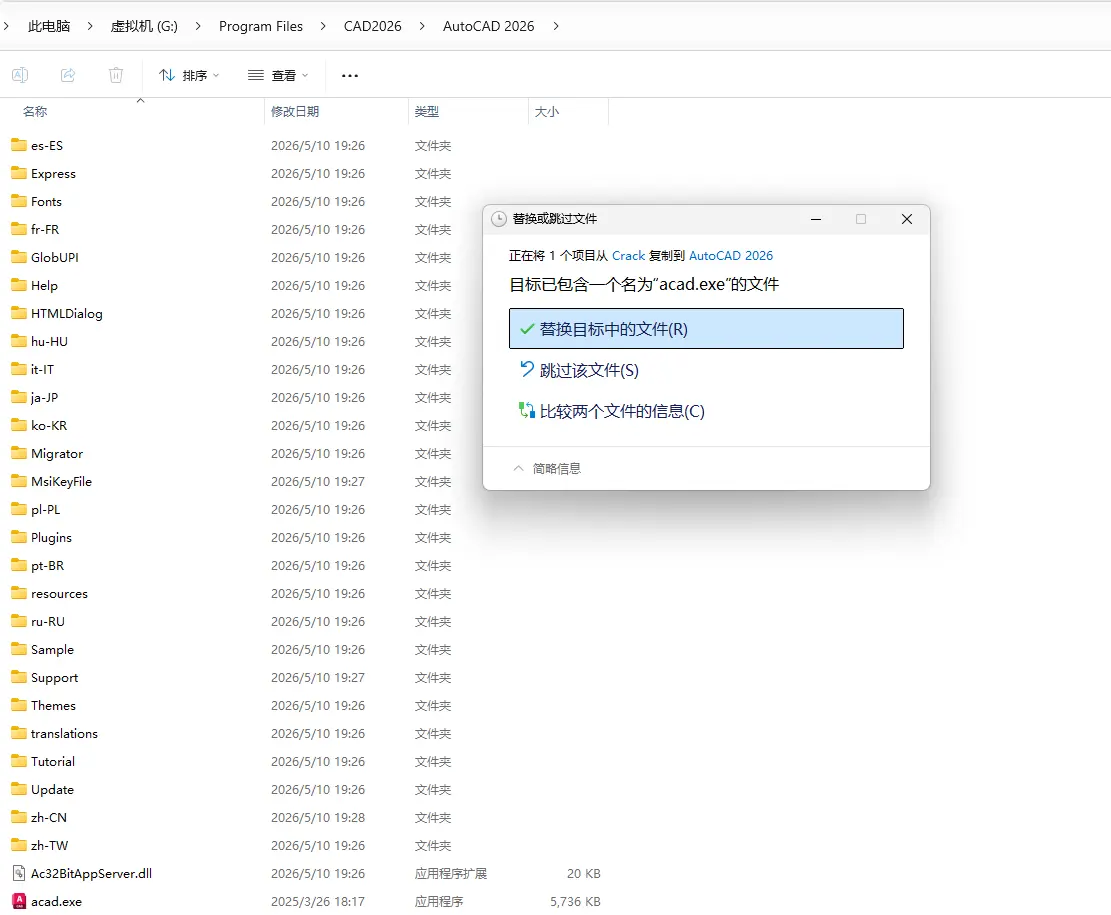Select the acad.exe application file icon
The image size is (1111, 915).
tap(19, 902)
